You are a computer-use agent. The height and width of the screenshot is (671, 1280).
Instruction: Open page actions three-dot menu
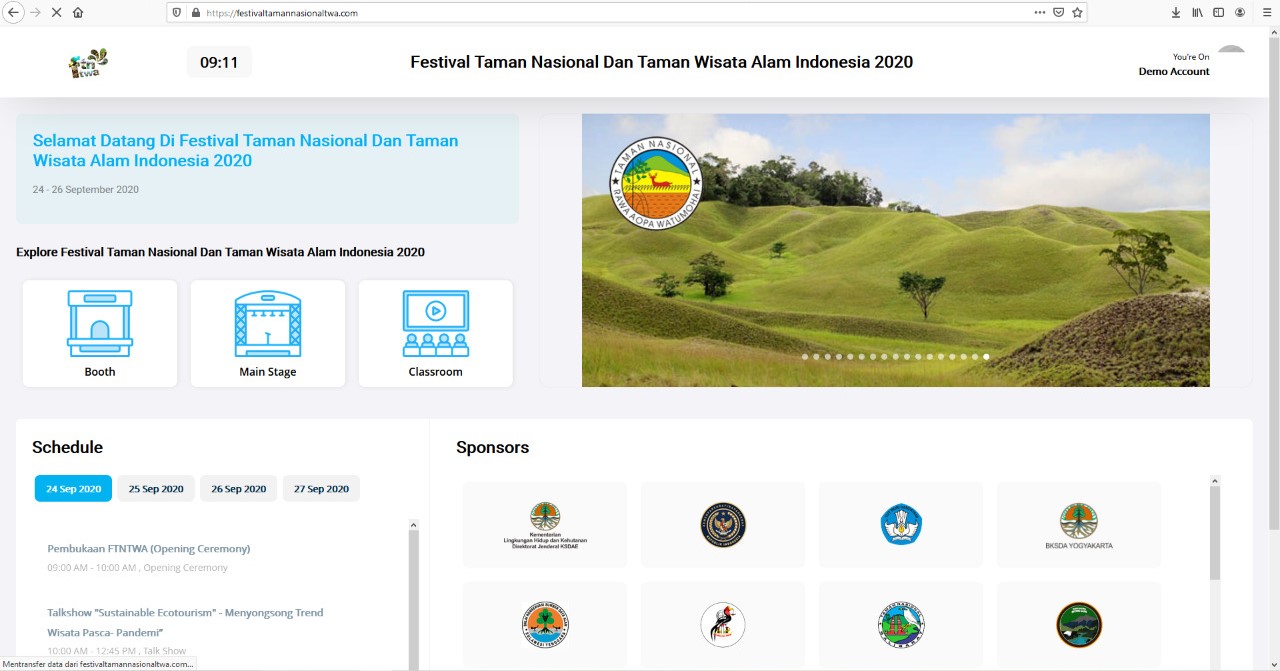pyautogui.click(x=1040, y=13)
